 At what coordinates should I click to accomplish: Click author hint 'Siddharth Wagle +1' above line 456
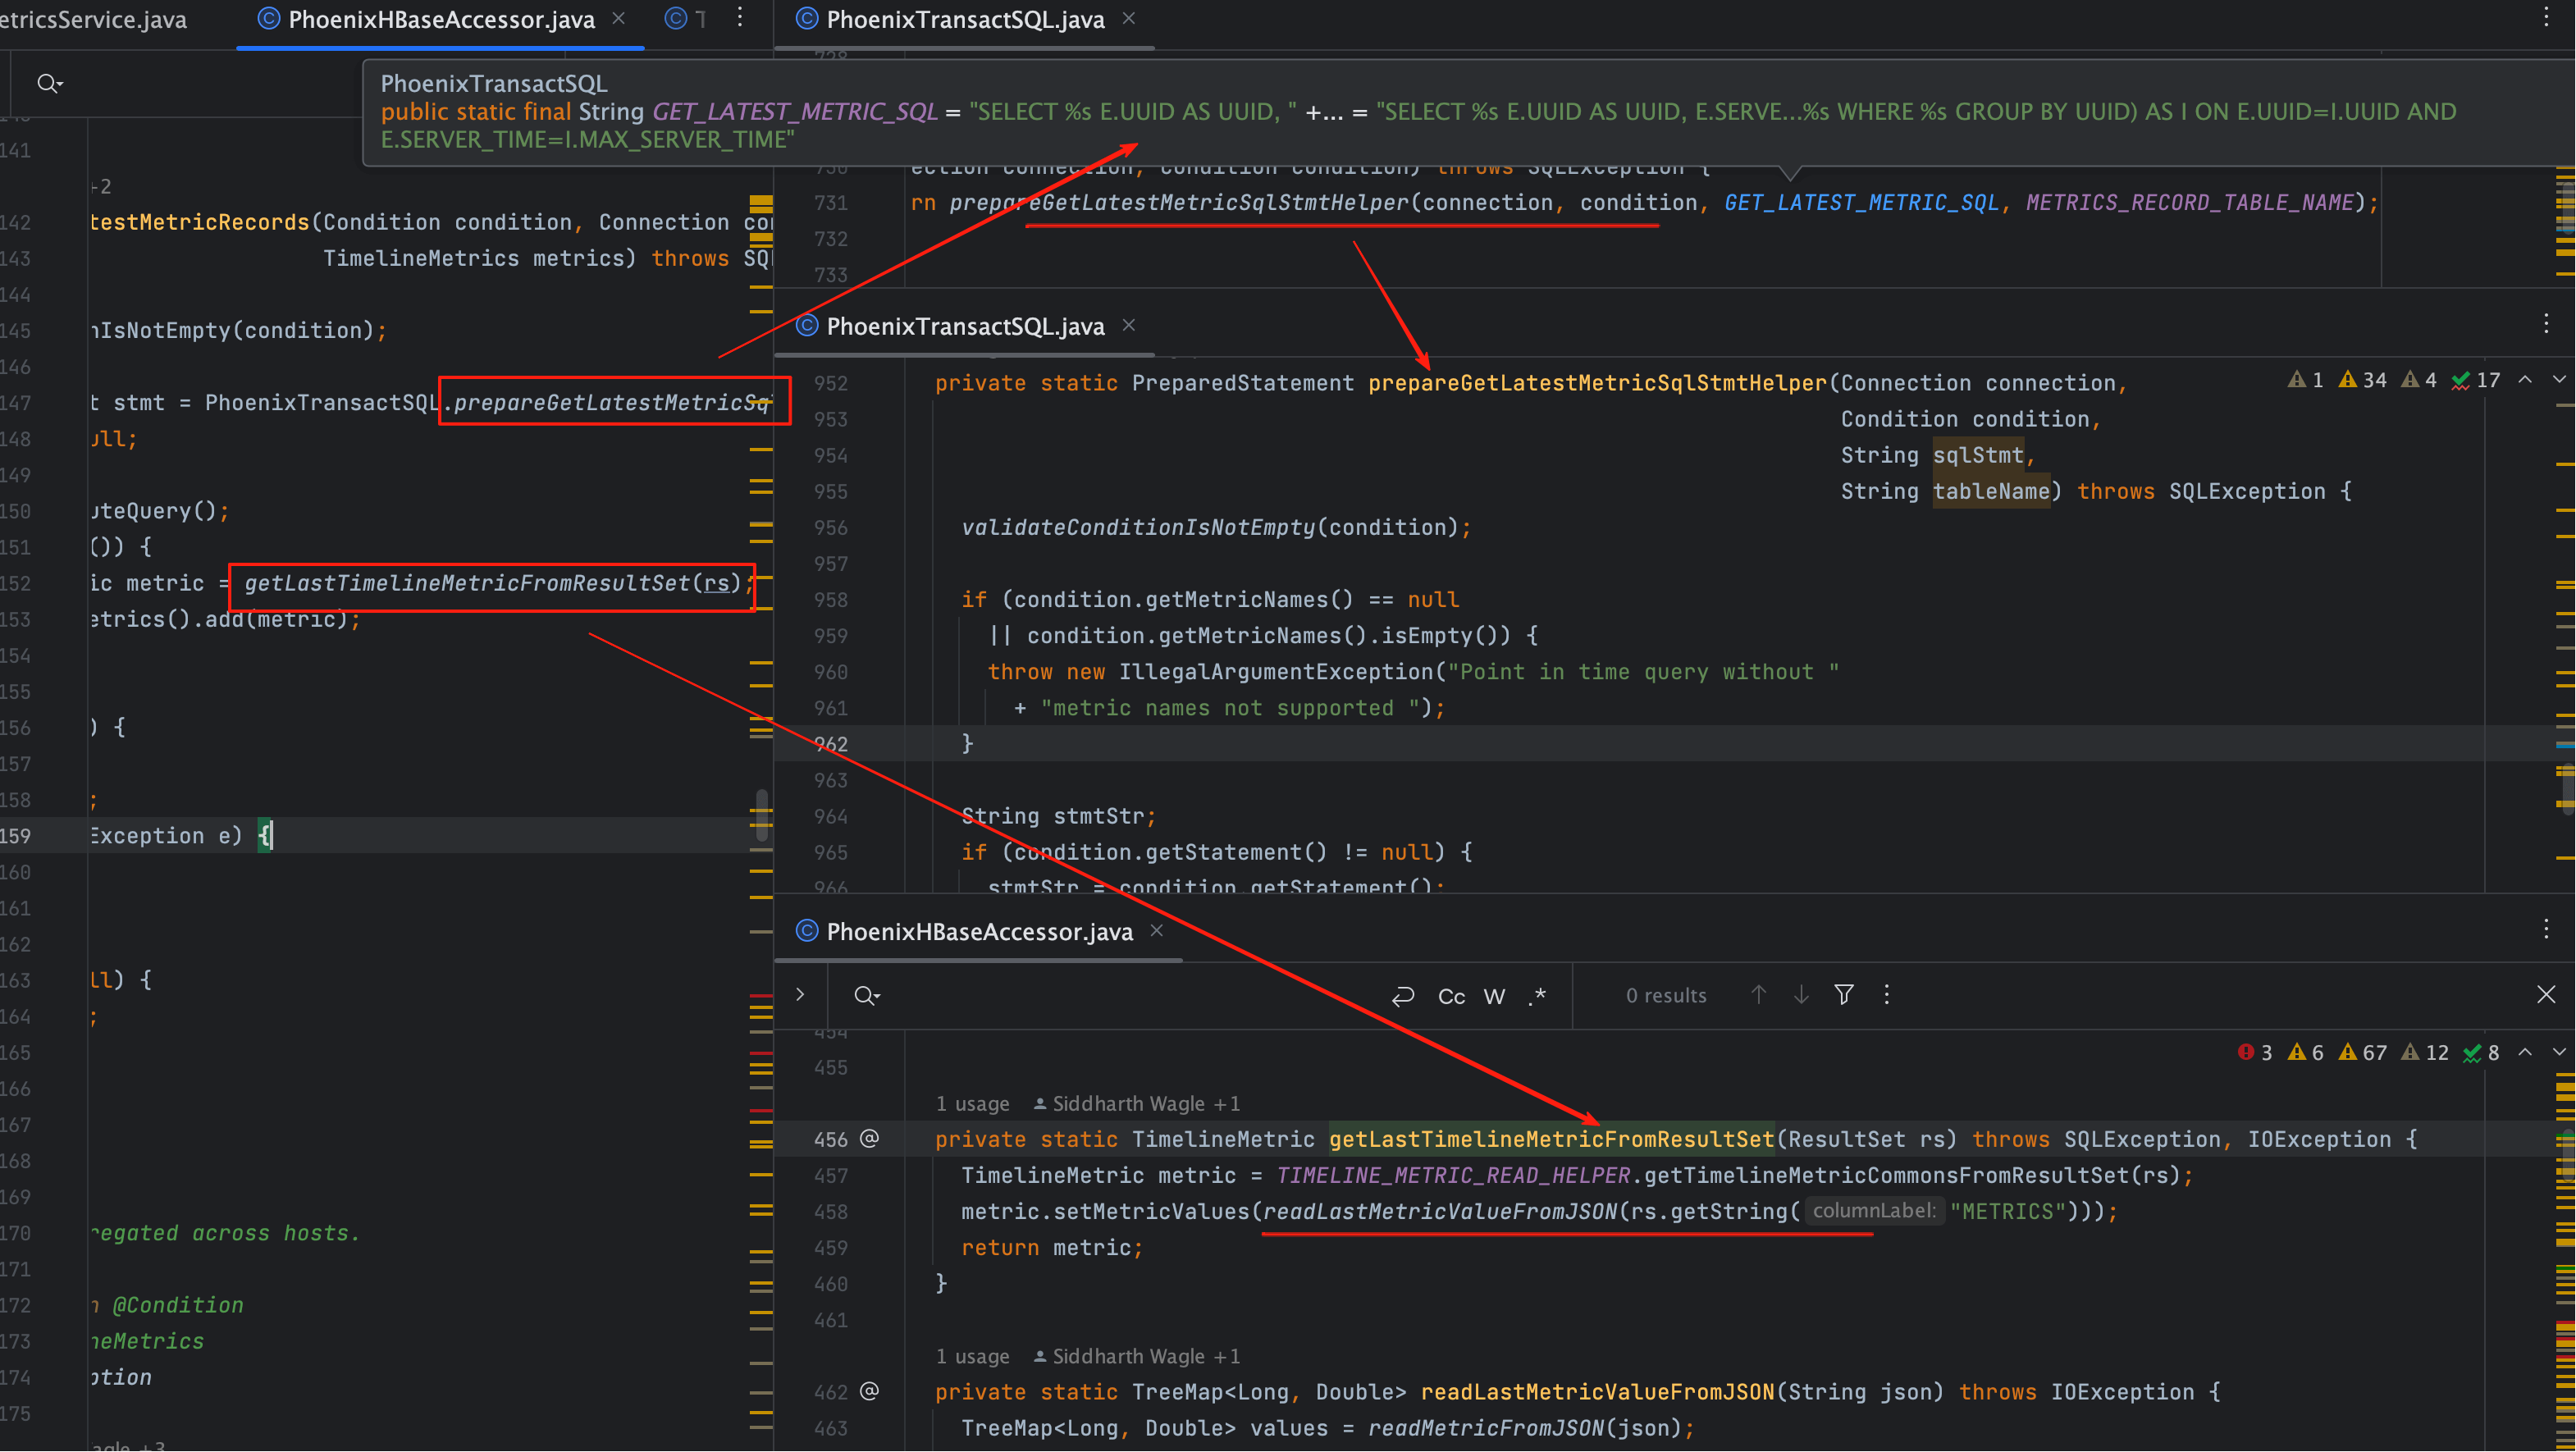pos(1136,1104)
